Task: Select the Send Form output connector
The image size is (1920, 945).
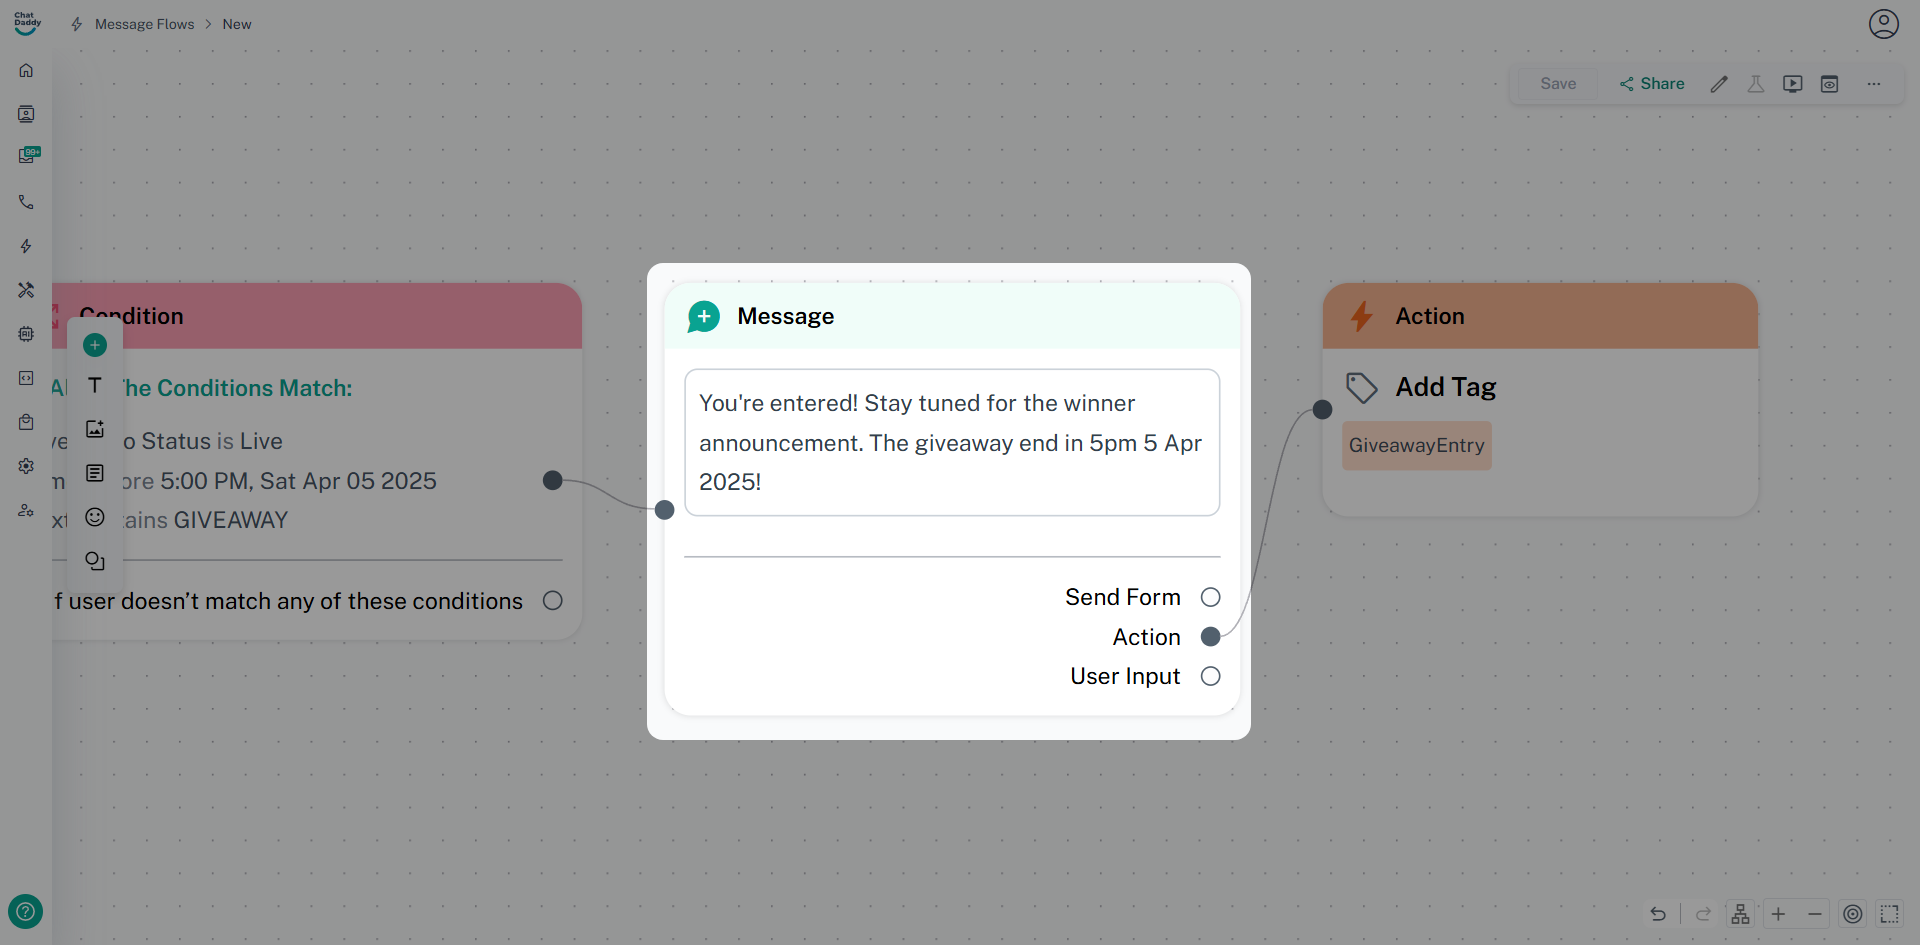Action: (x=1210, y=597)
